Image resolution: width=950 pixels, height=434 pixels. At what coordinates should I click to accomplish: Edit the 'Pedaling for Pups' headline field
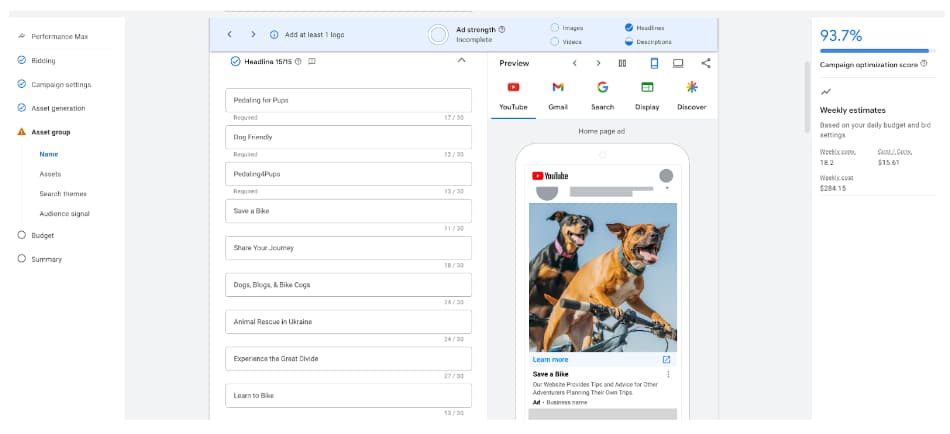(348, 100)
